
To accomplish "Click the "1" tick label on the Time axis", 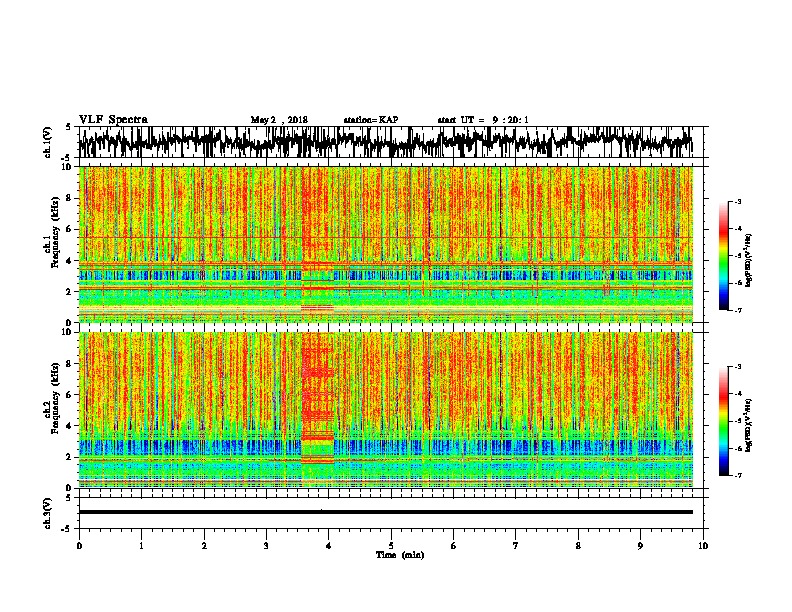I will pos(141,546).
